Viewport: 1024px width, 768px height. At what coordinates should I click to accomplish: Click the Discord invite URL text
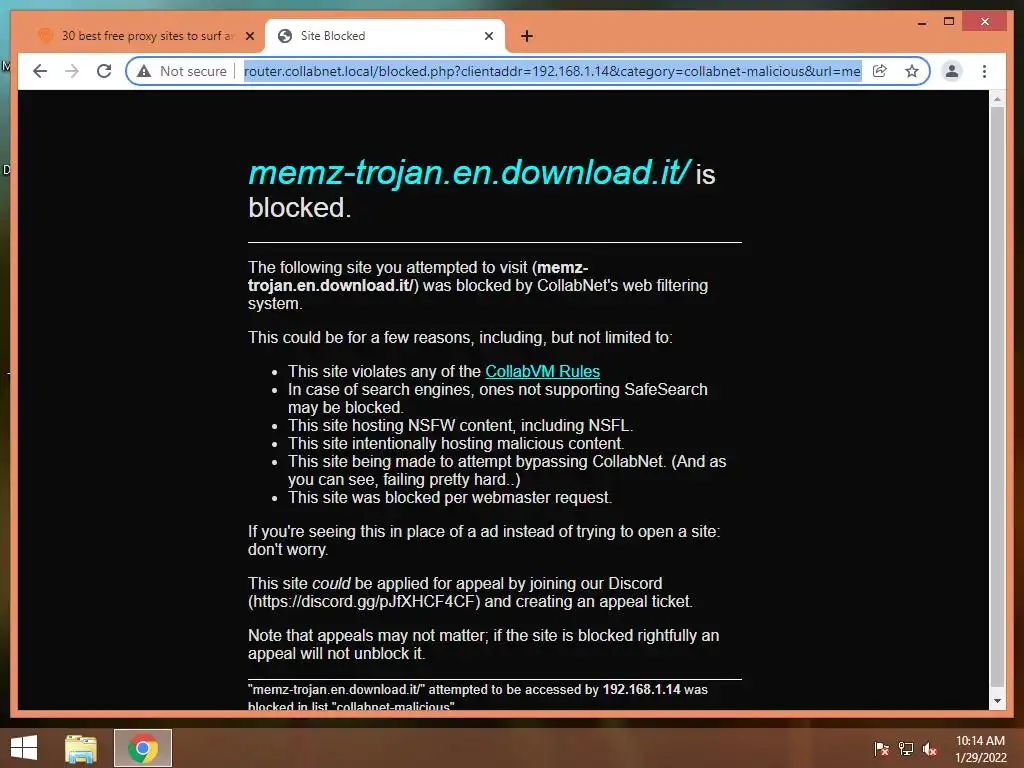(x=366, y=601)
